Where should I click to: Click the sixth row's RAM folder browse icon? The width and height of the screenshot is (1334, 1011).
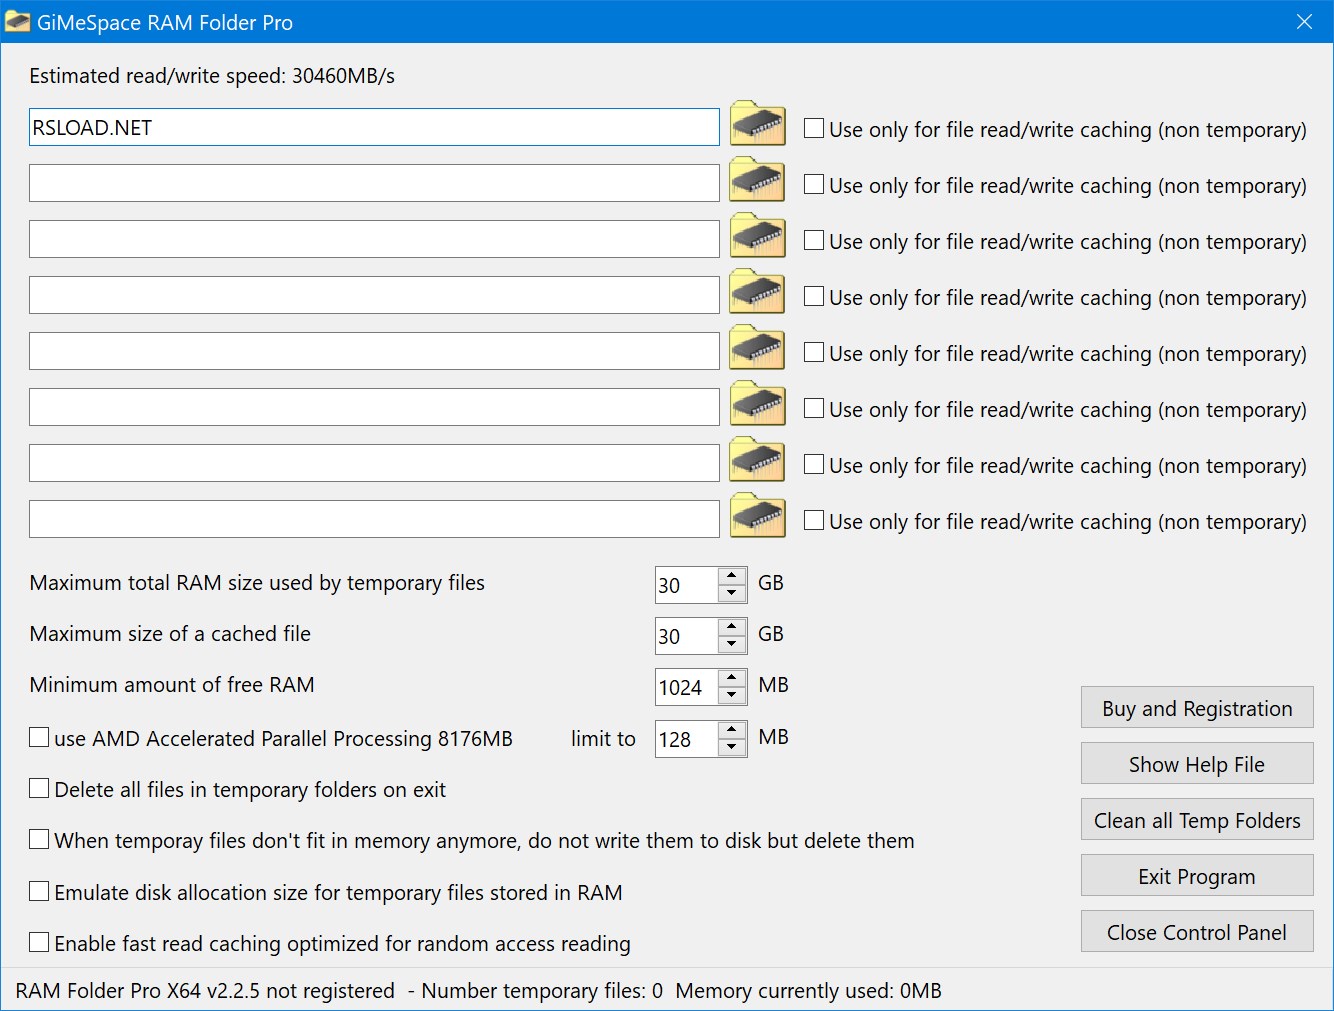[x=757, y=404]
